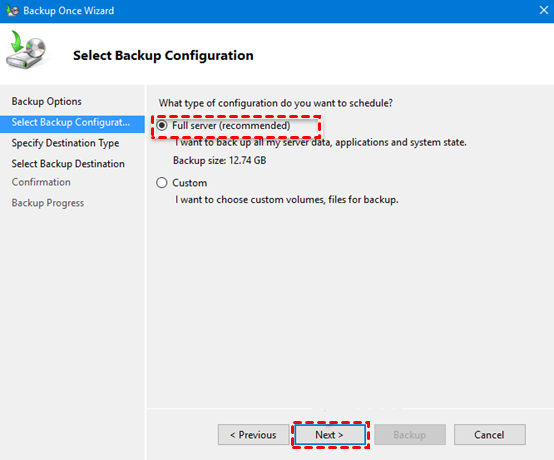Viewport: 554px width, 460px height.
Task: Click the Backup Progress step in sidebar
Action: 48,203
